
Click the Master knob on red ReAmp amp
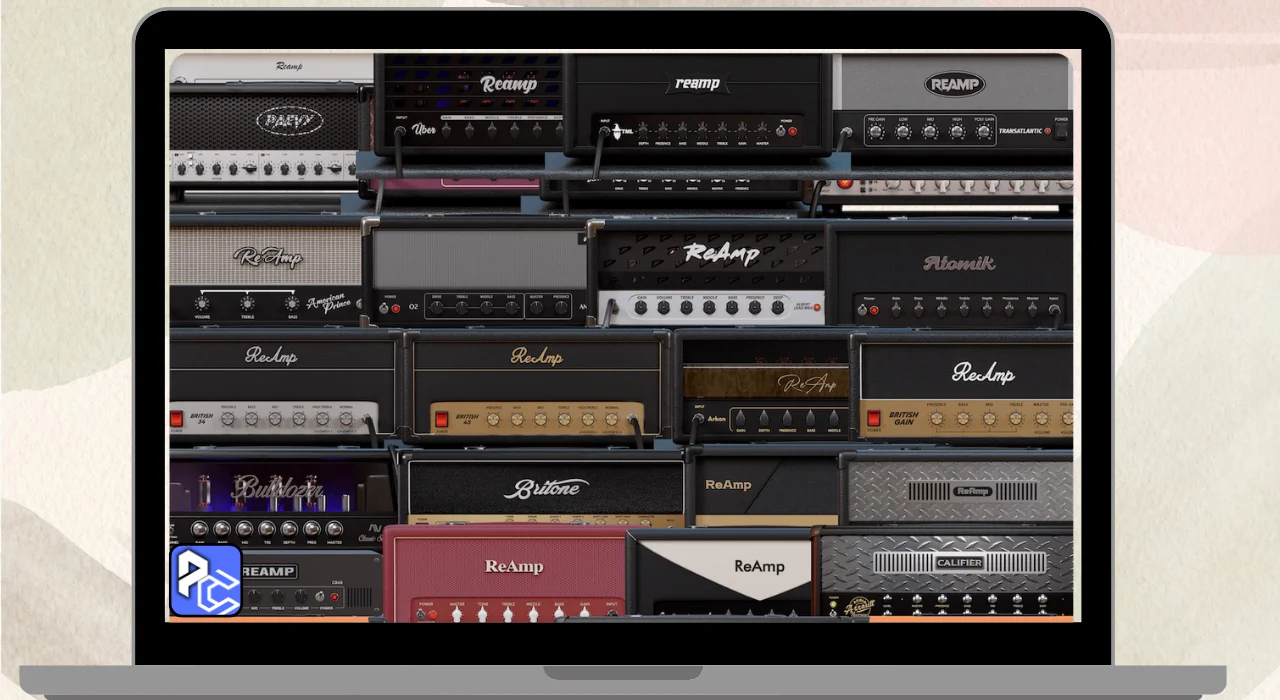coord(457,613)
